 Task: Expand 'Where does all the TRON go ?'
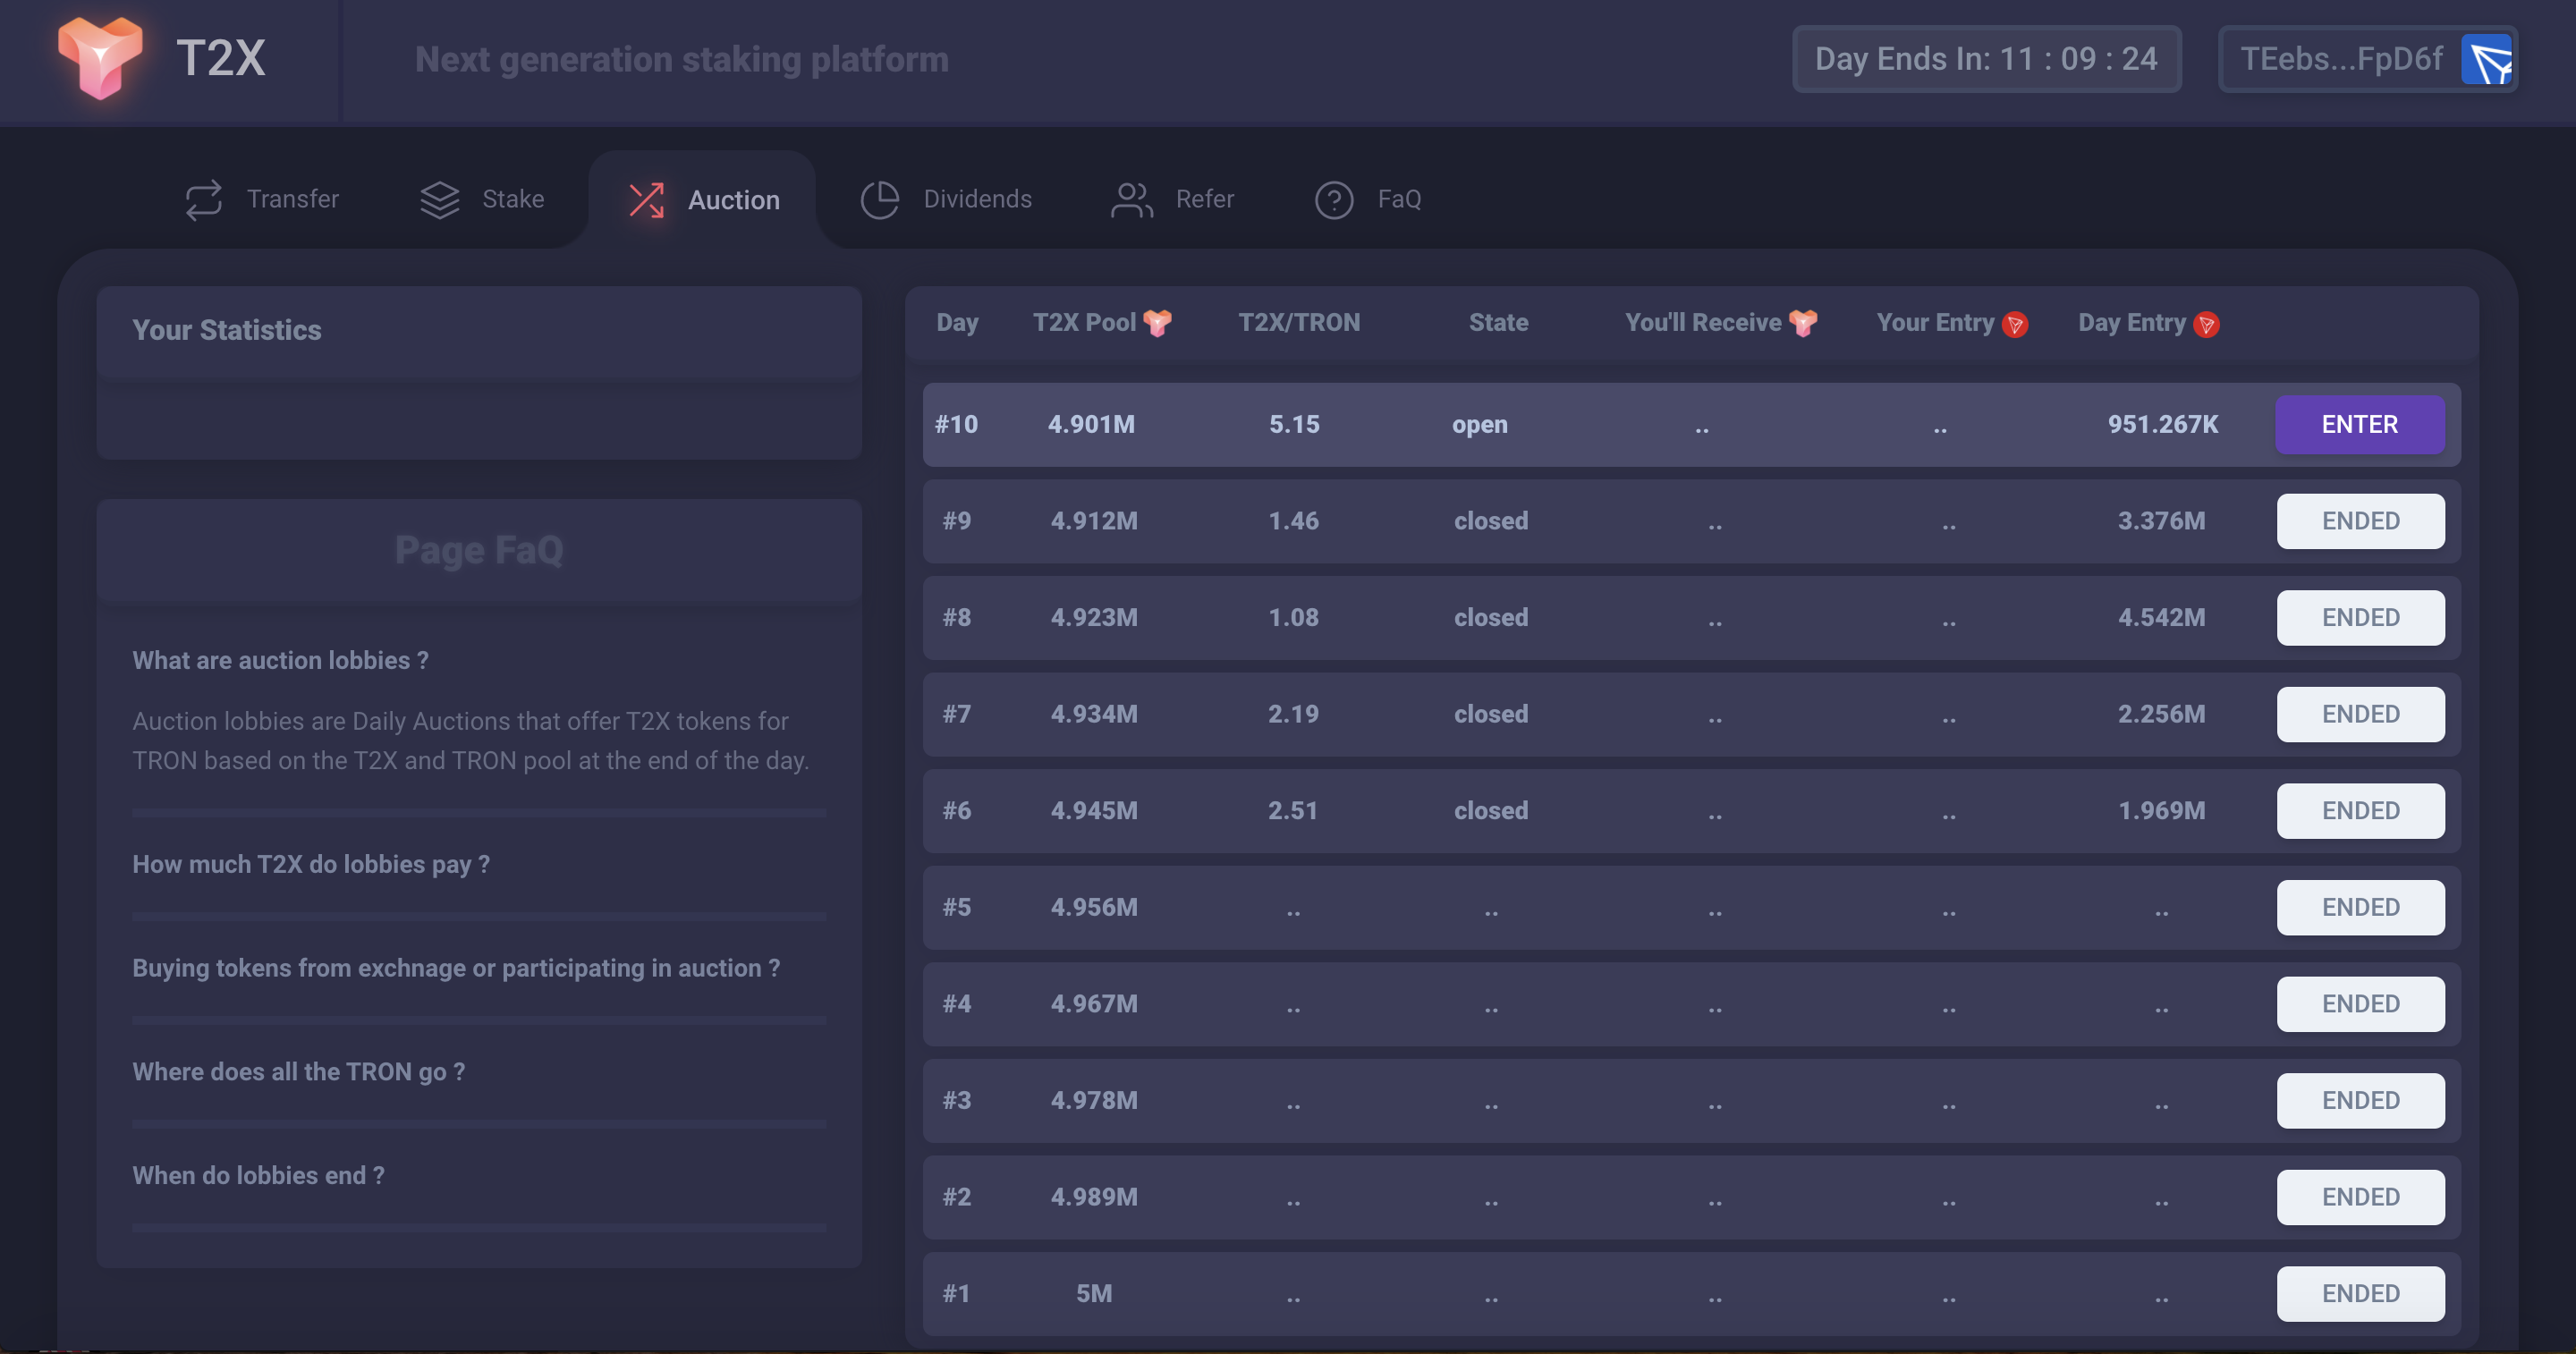298,1072
